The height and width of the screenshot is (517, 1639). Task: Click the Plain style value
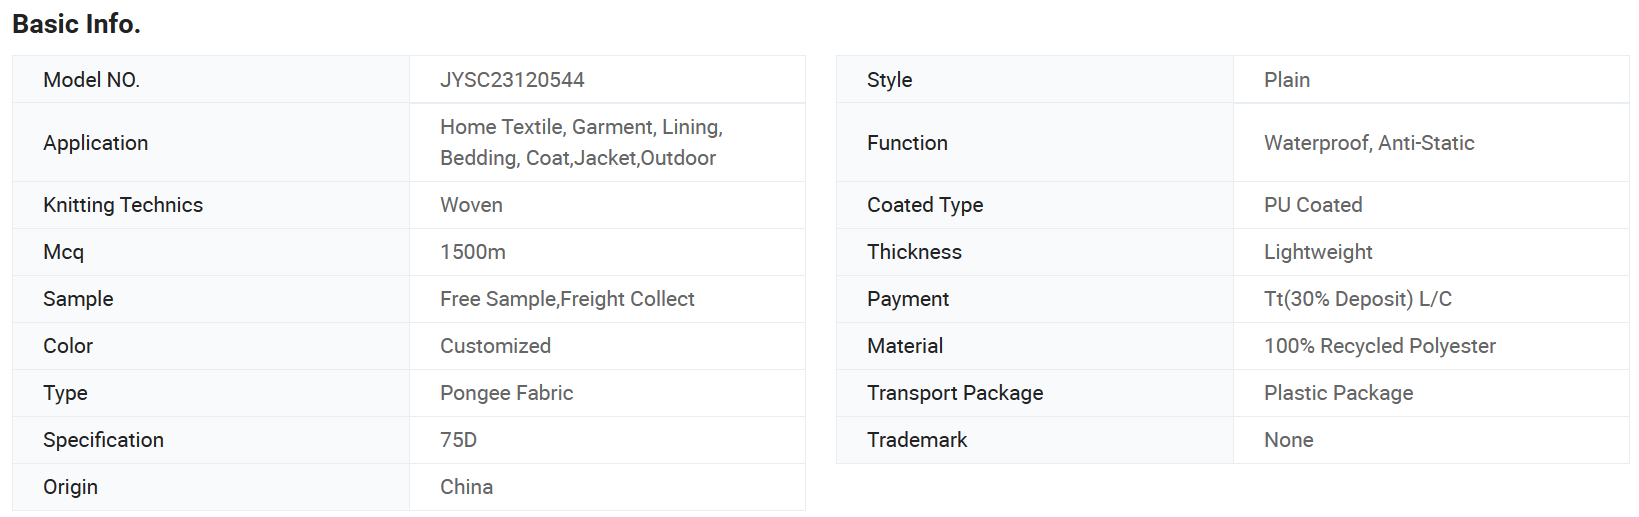[x=1286, y=80]
